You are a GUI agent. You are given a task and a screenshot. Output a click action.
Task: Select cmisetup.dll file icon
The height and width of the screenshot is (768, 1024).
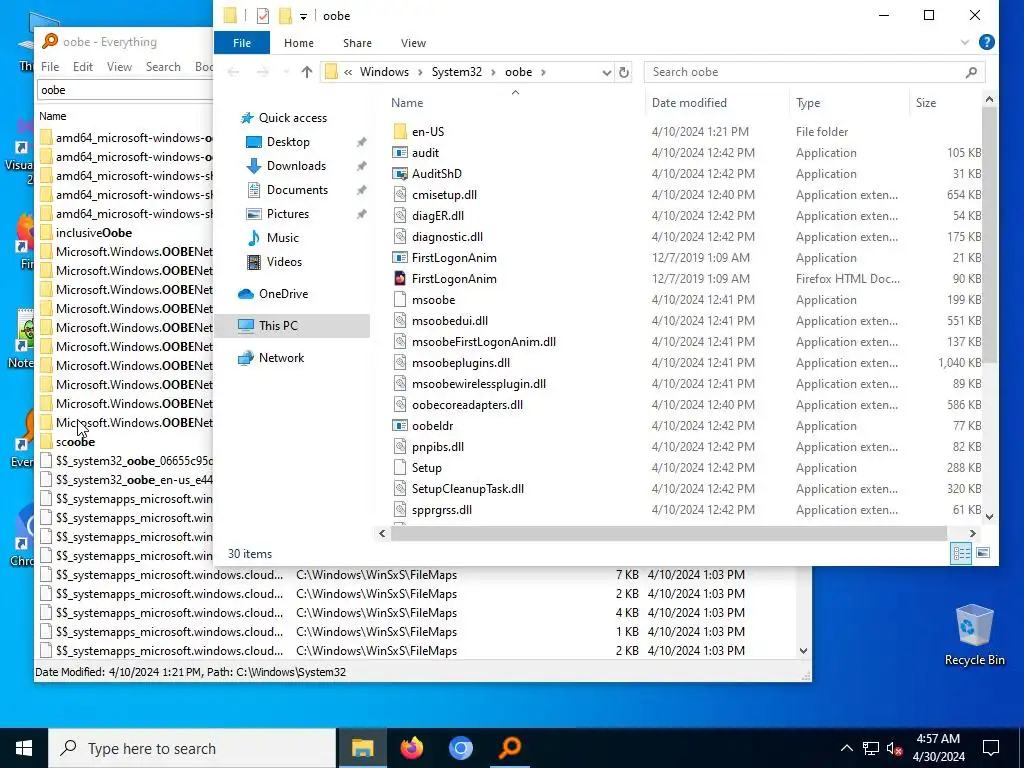point(400,195)
